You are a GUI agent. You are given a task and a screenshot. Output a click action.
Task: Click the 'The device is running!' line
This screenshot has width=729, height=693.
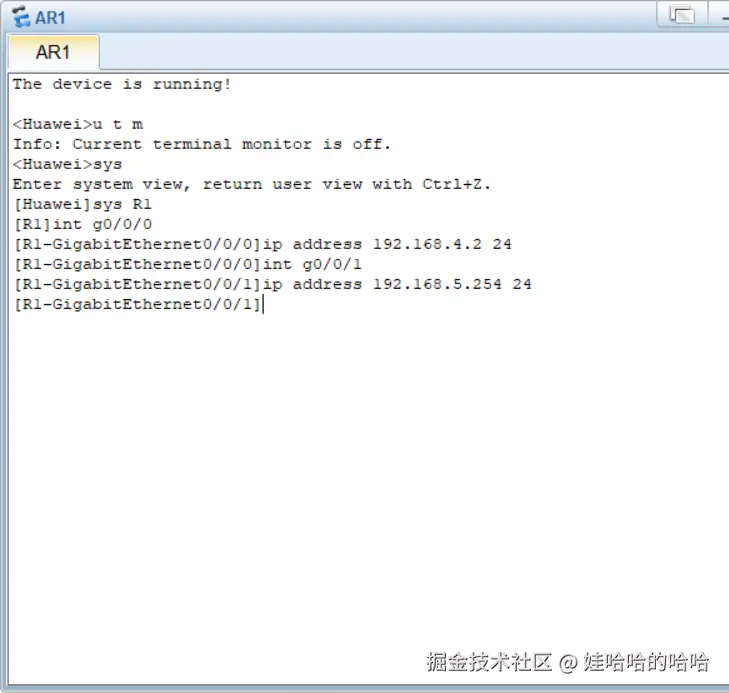click(x=122, y=84)
